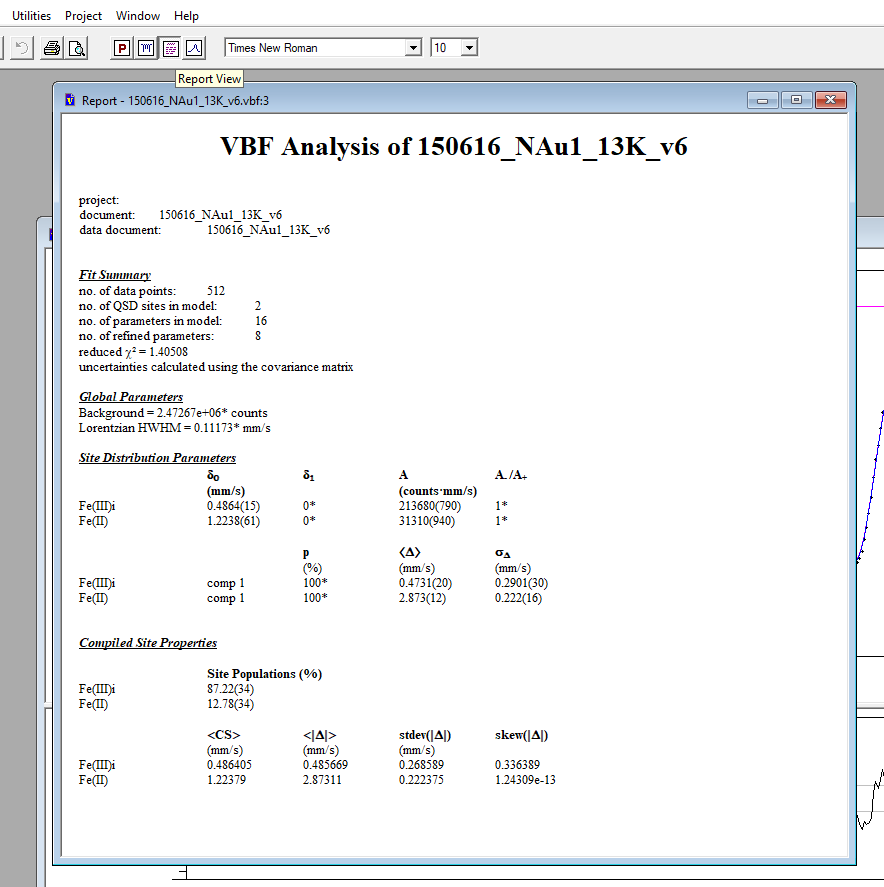
Task: Click the site population 12.78(34)
Action: pos(230,704)
